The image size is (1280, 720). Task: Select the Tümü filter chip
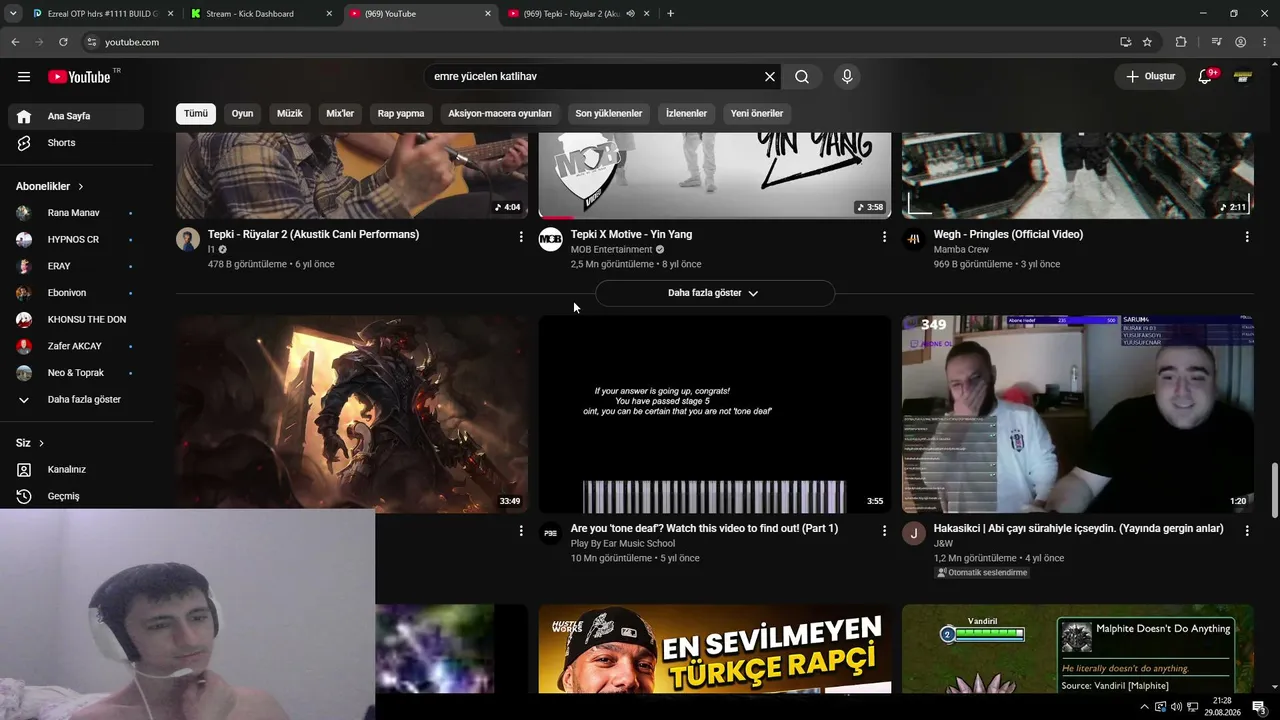coord(196,114)
